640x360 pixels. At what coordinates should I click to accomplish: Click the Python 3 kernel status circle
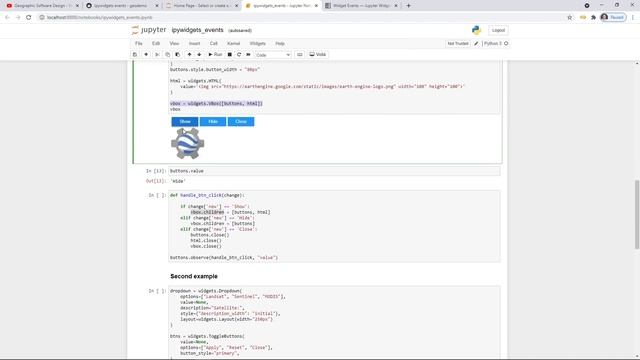click(506, 43)
